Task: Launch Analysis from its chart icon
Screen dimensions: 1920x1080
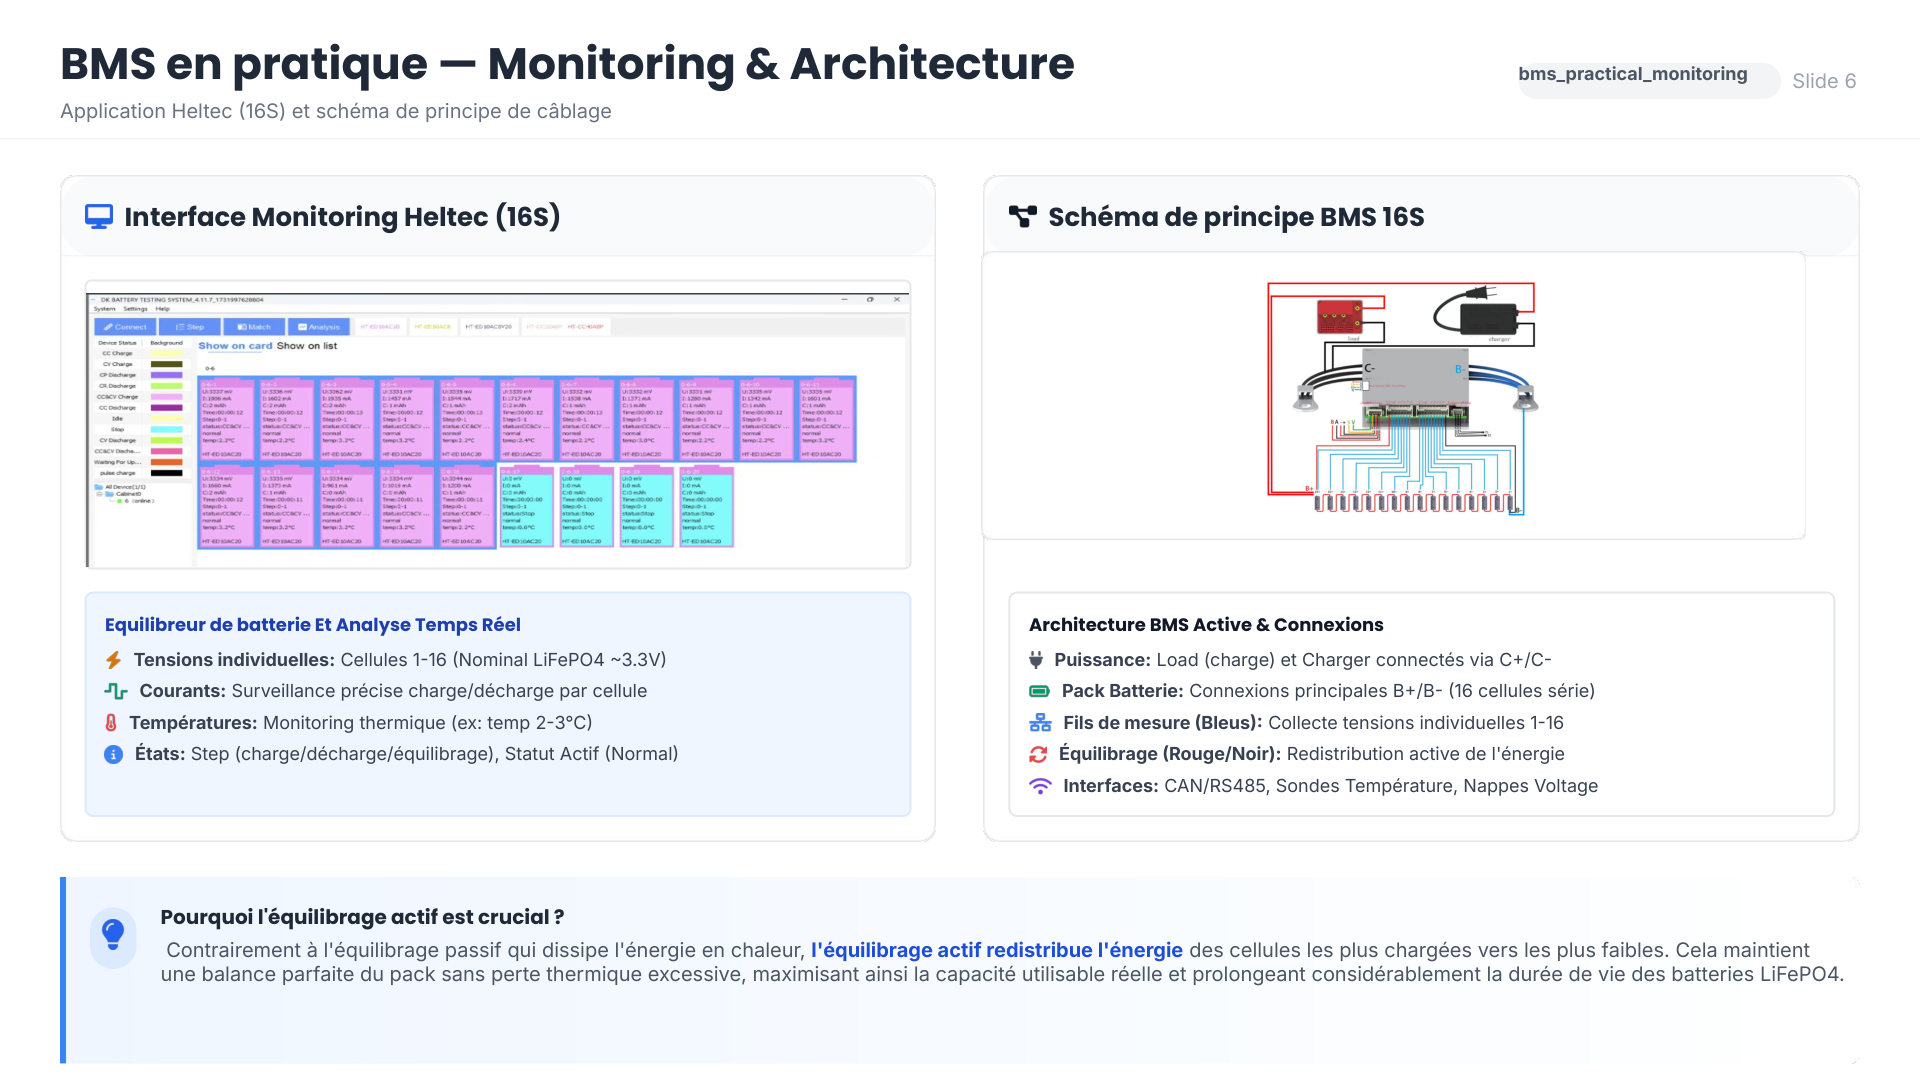Action: tap(303, 327)
